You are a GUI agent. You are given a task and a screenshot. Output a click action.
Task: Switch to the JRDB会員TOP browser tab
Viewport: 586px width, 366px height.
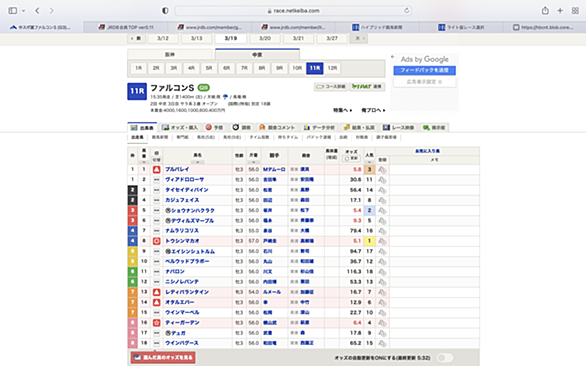126,27
